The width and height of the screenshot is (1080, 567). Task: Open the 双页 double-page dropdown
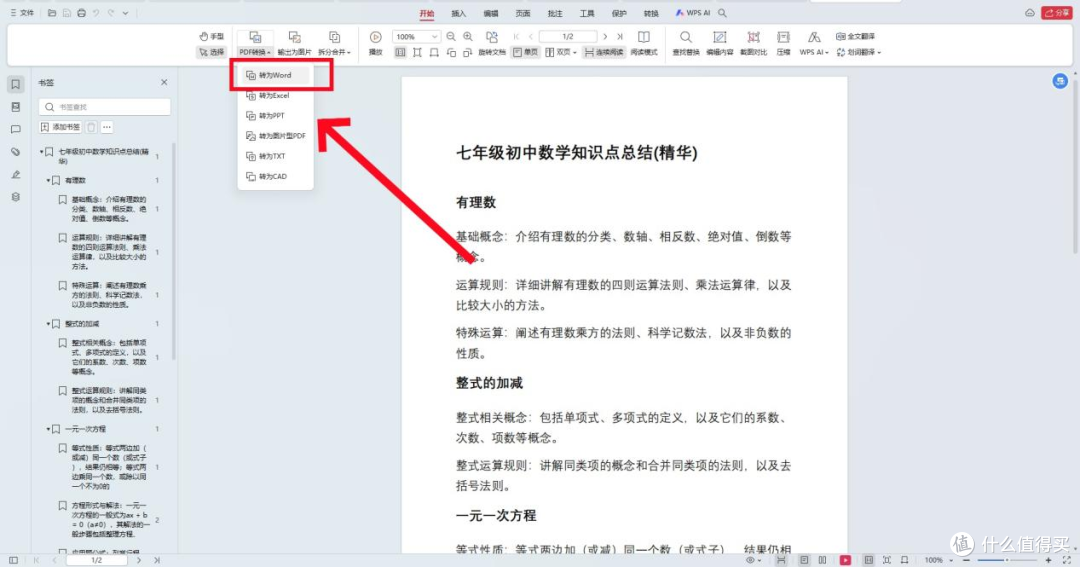561,52
